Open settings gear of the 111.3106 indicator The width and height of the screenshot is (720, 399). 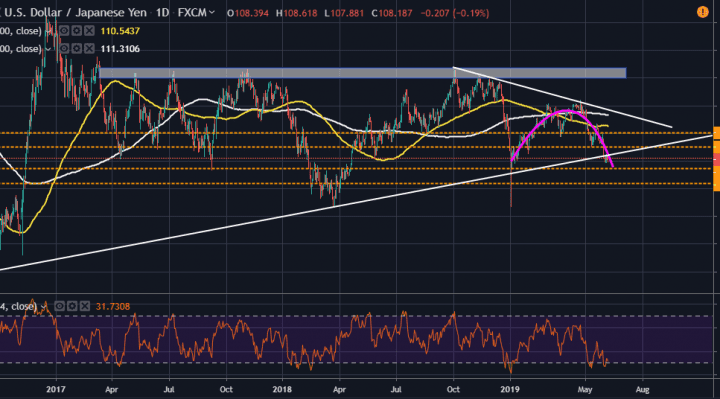click(x=76, y=48)
